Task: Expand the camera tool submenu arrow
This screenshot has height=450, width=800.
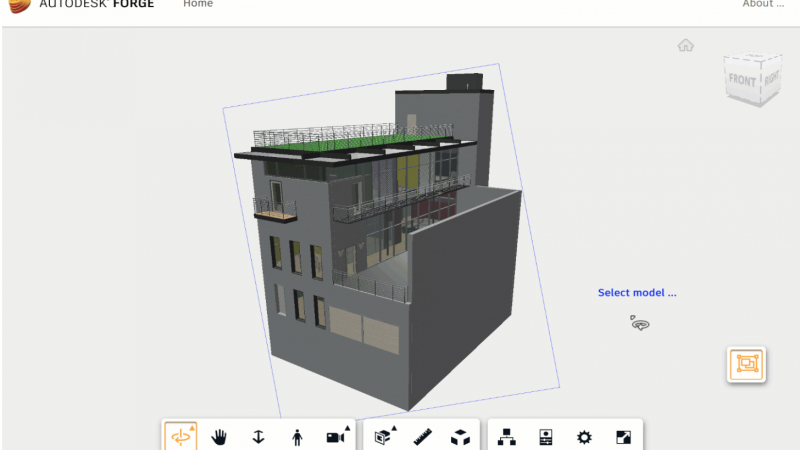Action: (x=347, y=428)
